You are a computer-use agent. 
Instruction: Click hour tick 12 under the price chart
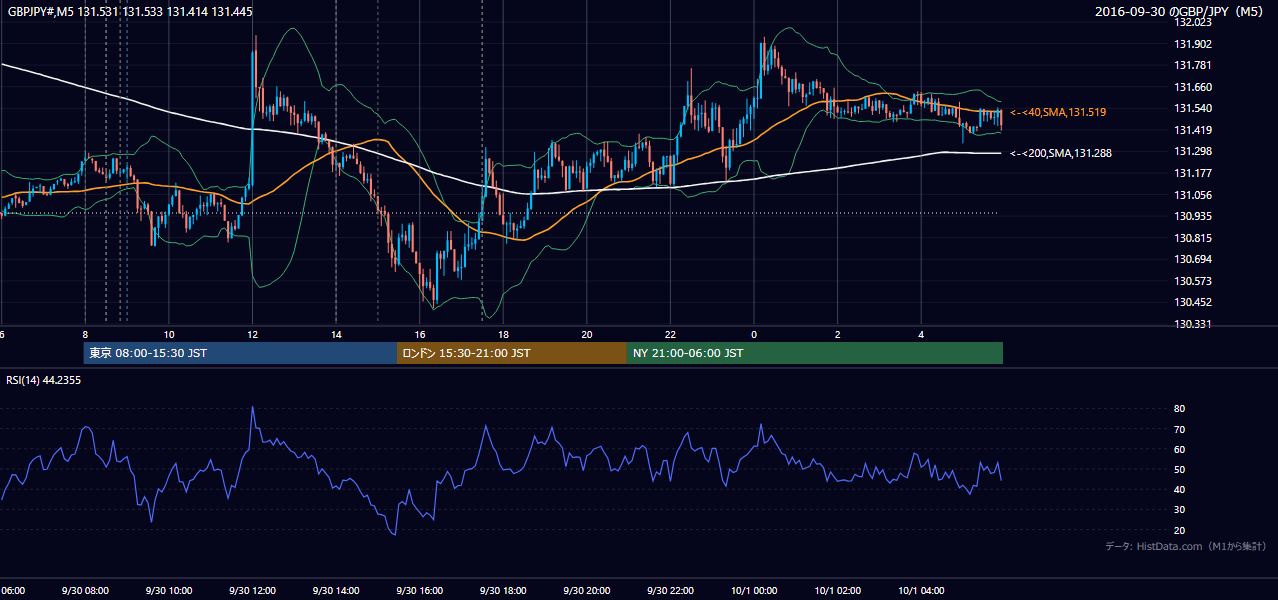(253, 334)
